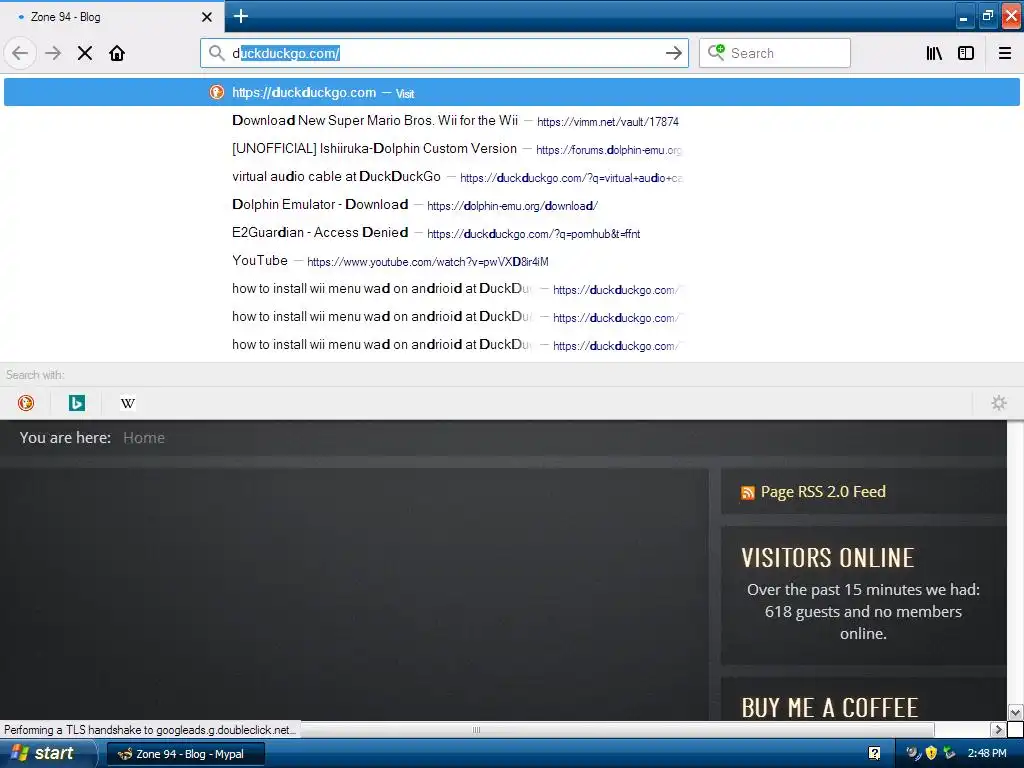Image resolution: width=1024 pixels, height=768 pixels.
Task: Search with the Bing engine icon
Action: (77, 403)
